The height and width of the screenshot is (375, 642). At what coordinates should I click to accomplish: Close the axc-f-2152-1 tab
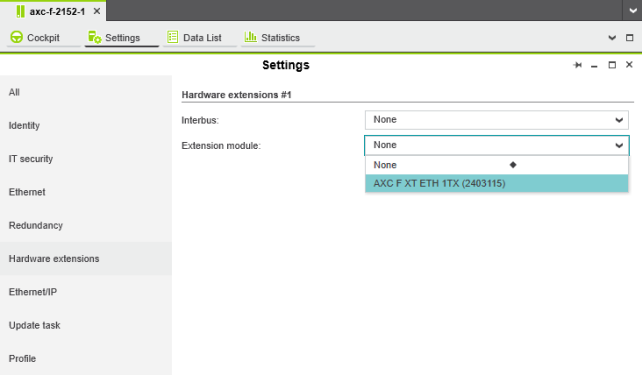point(97,11)
